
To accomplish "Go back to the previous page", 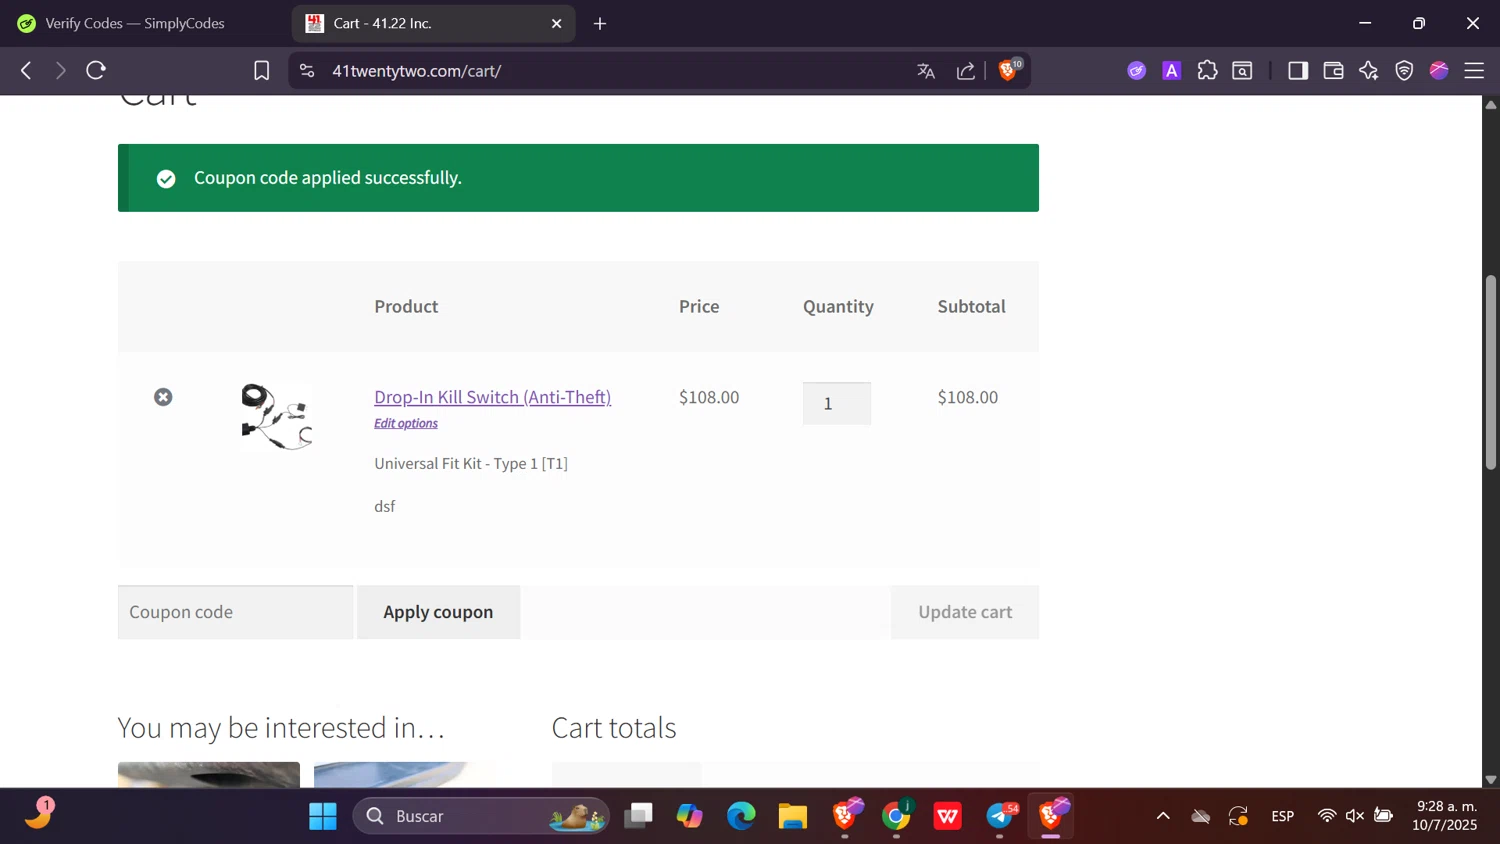I will coord(26,70).
